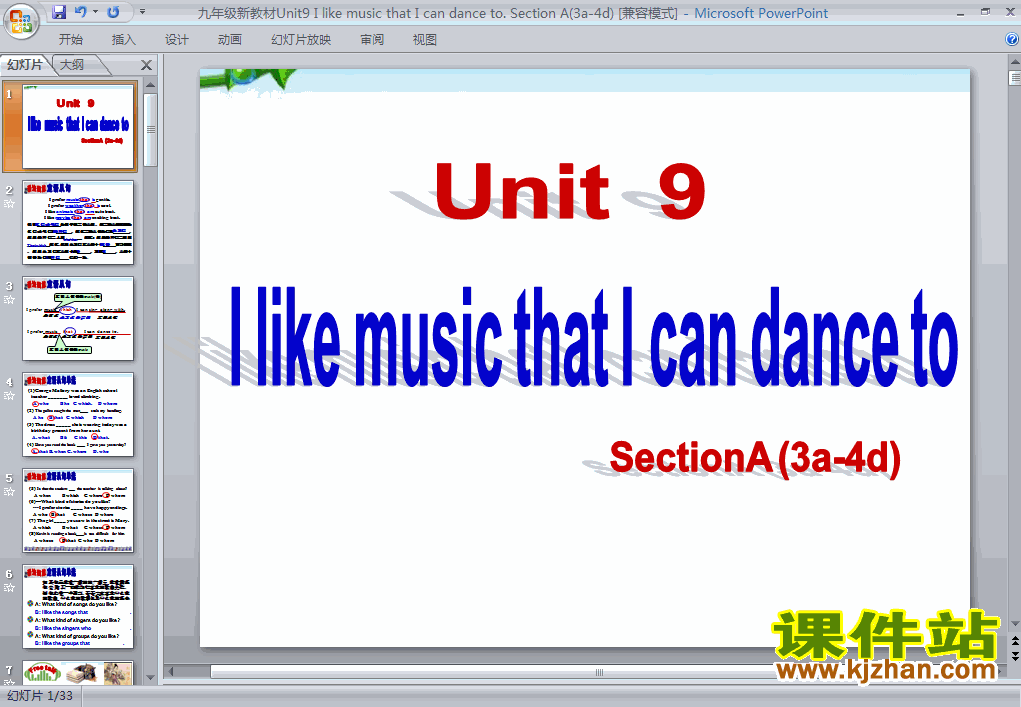Click animation star icon beside slide 6
Image resolution: width=1021 pixels, height=707 pixels.
[x=9, y=588]
